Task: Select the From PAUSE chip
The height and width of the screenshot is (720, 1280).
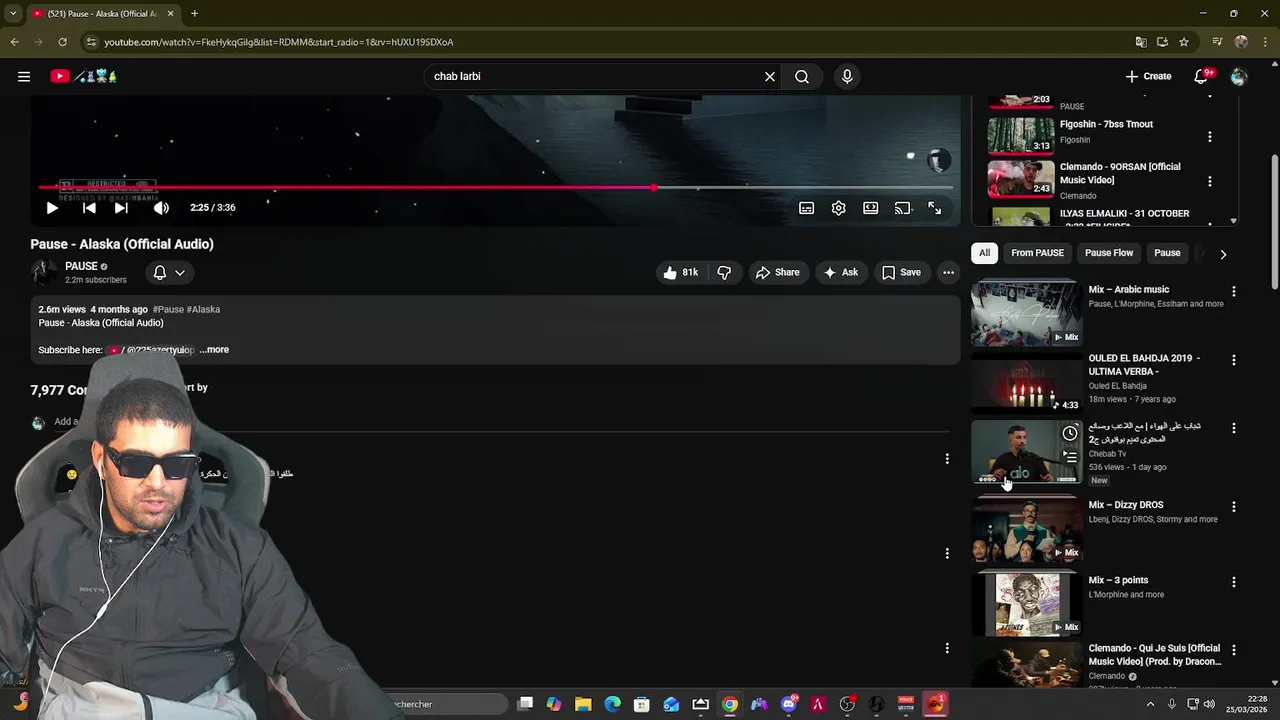Action: click(x=1037, y=253)
